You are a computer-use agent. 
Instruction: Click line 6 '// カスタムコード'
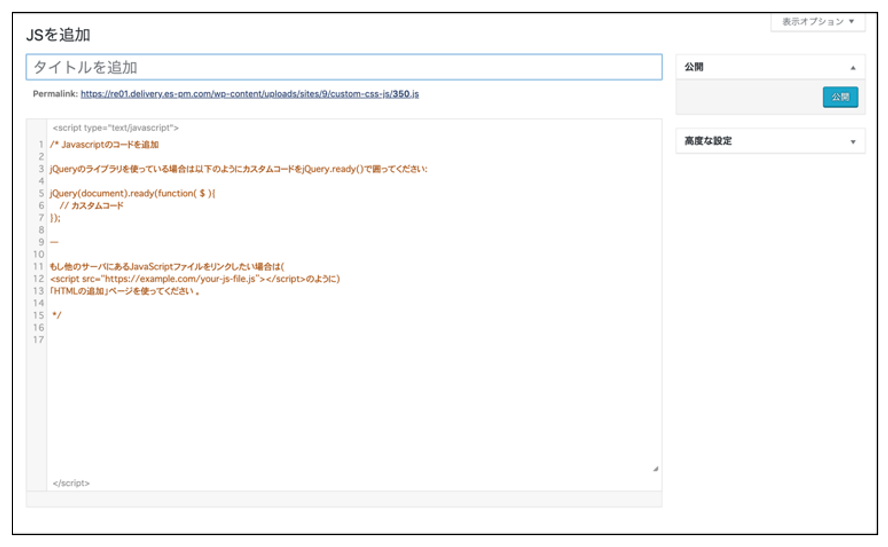[x=91, y=206]
